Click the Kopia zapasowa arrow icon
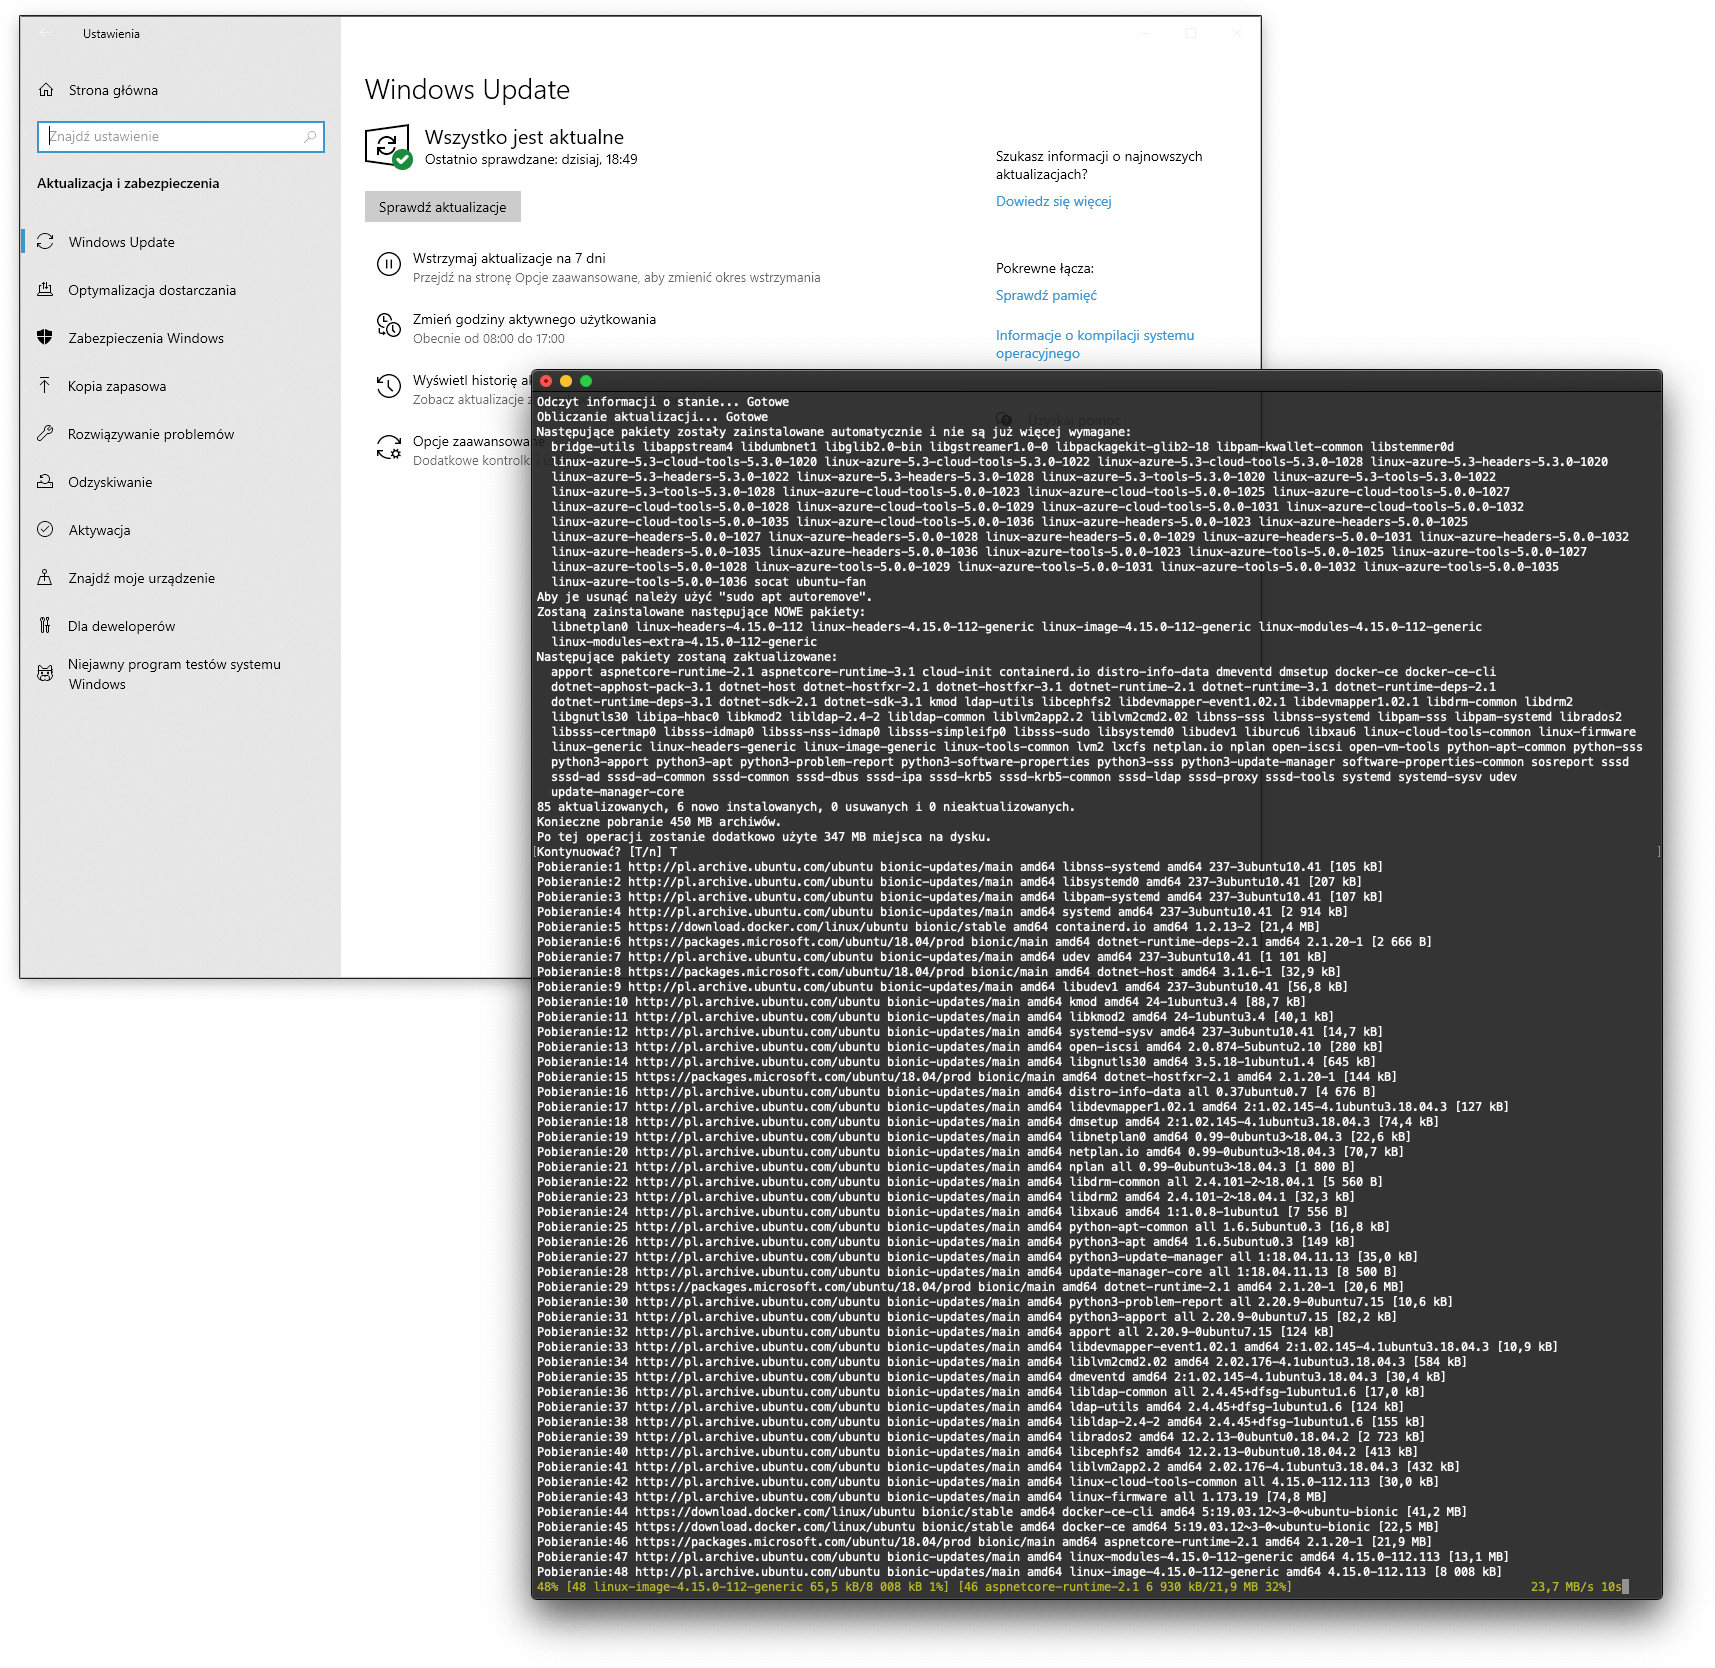Screen dimensions: 1715x1668 click(45, 386)
